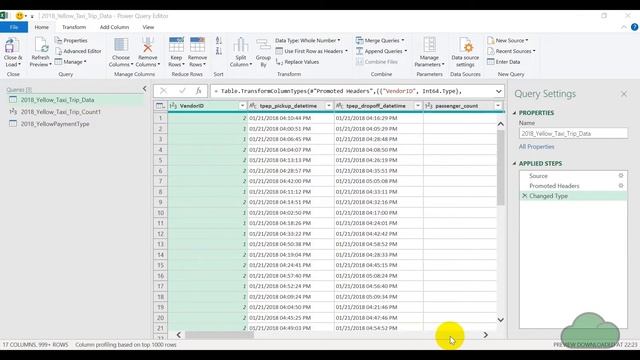
Task: Click the scroll left arrow
Action: click(178, 335)
